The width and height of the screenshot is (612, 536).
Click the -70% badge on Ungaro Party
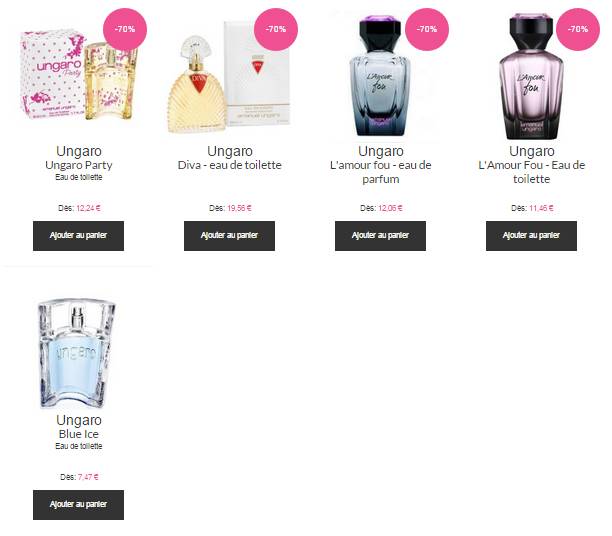125,29
